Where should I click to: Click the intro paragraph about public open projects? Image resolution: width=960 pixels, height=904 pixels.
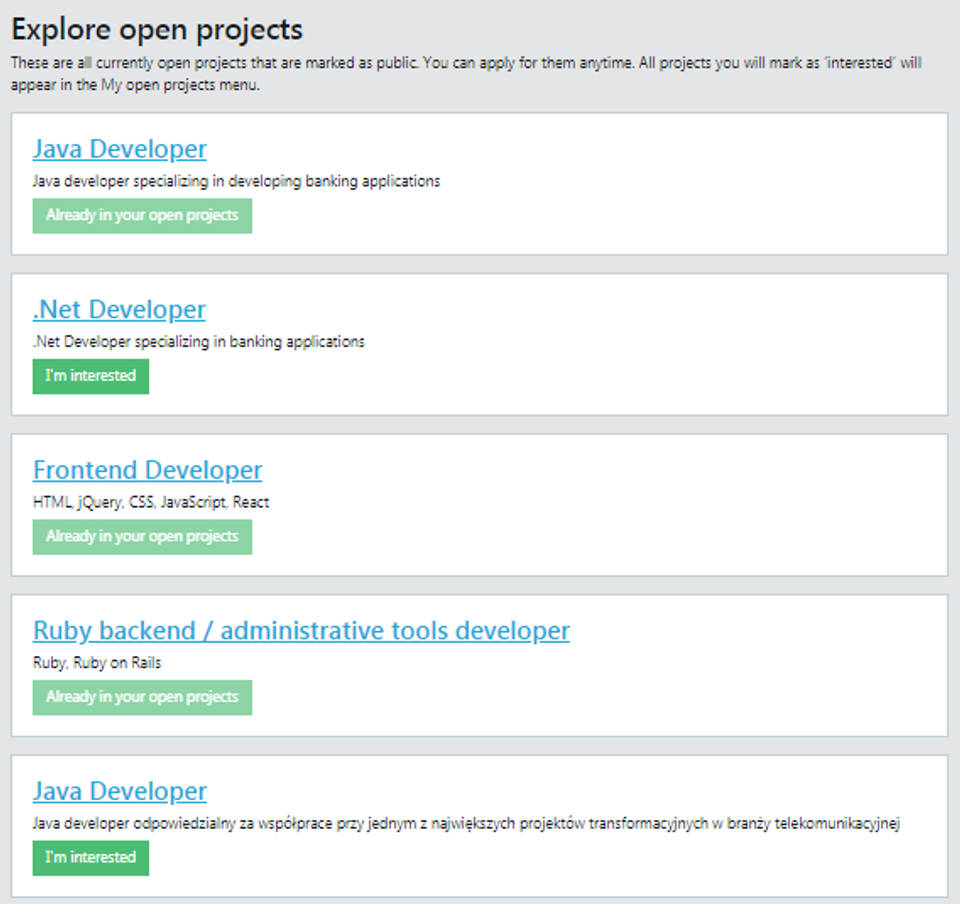click(x=466, y=74)
